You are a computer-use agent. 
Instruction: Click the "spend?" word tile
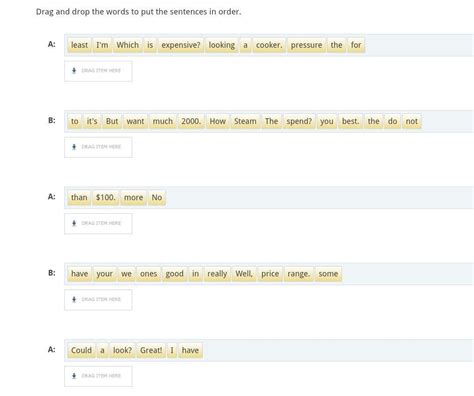(x=299, y=121)
